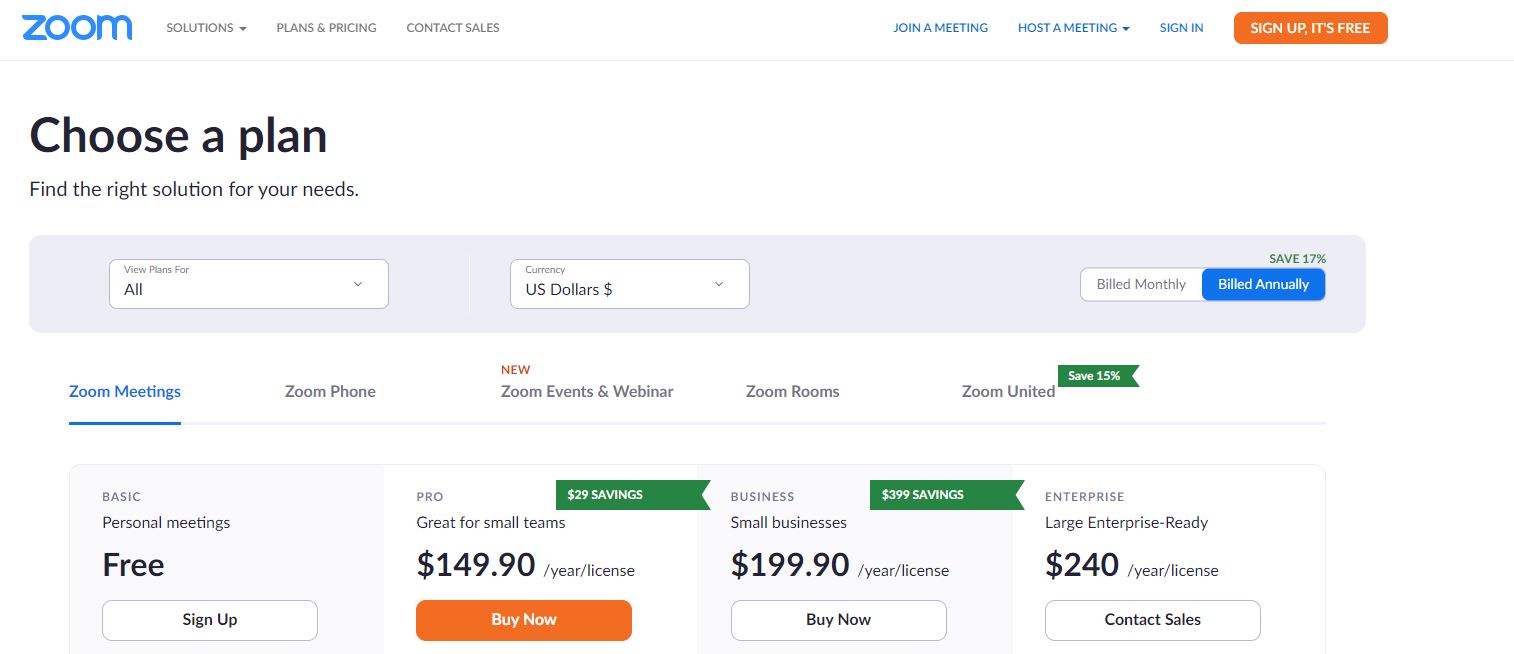The width and height of the screenshot is (1514, 654).
Task: Click 'Large Enterprise-Ready' description text
Action: click(1126, 522)
